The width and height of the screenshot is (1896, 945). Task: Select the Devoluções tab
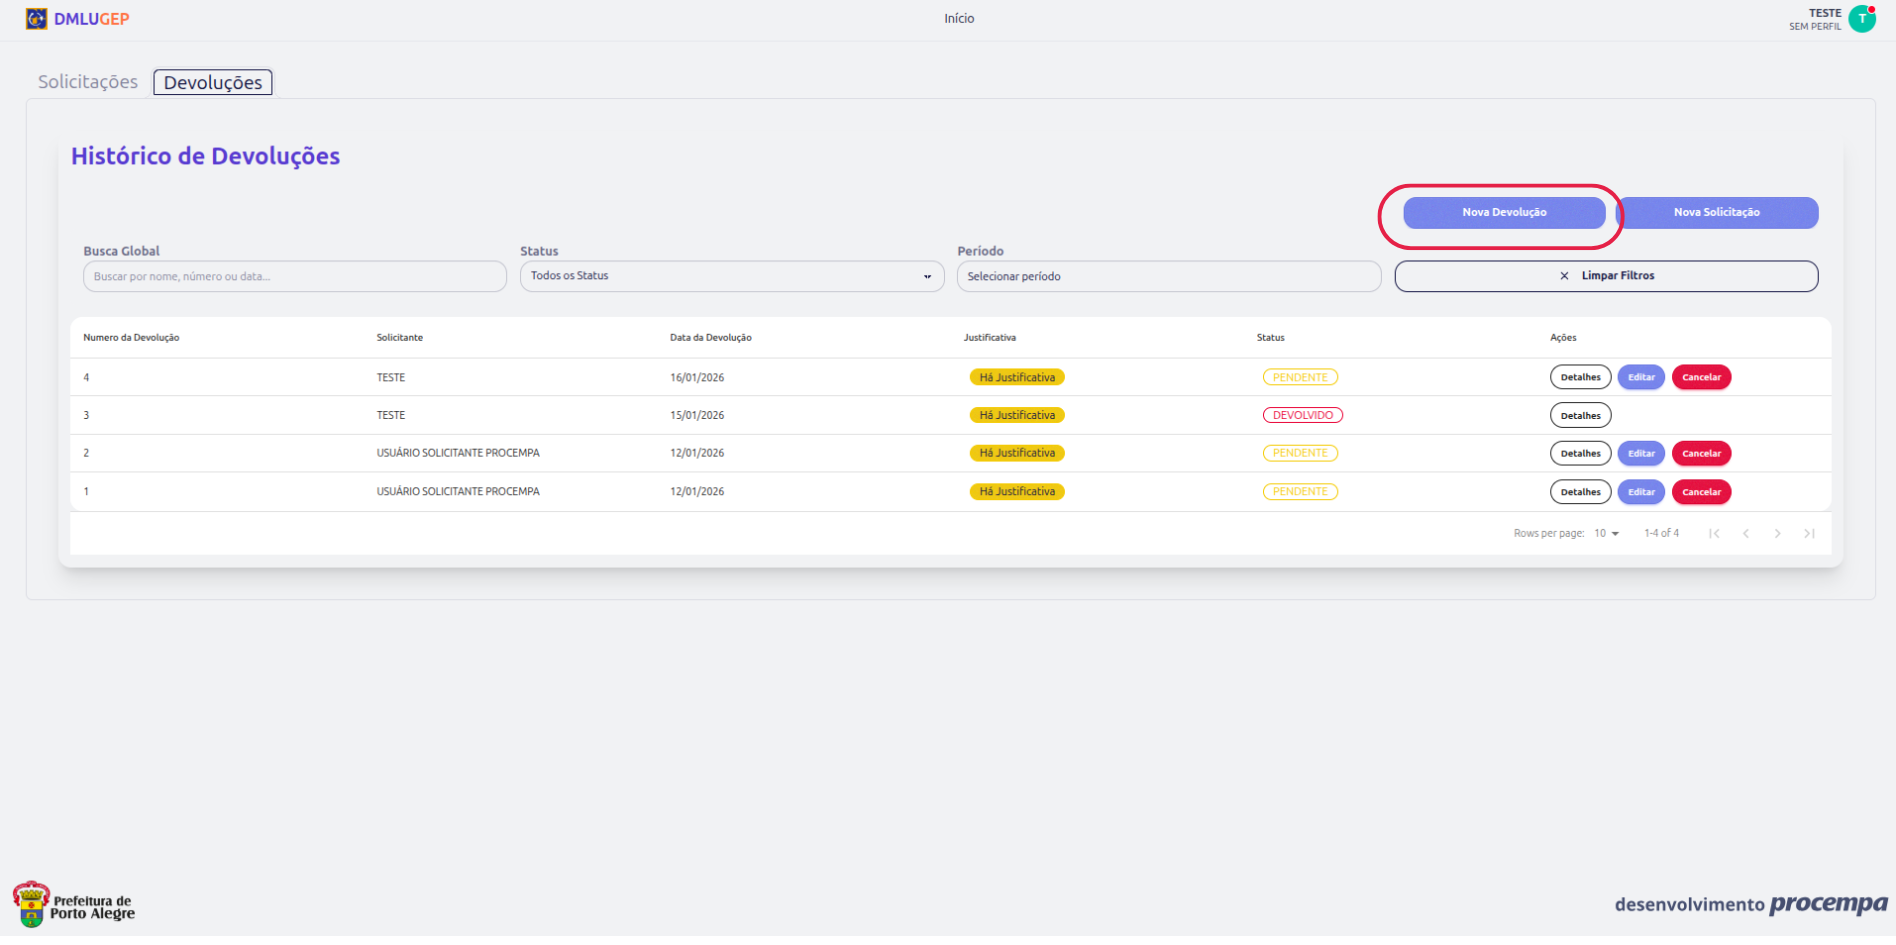coord(213,82)
